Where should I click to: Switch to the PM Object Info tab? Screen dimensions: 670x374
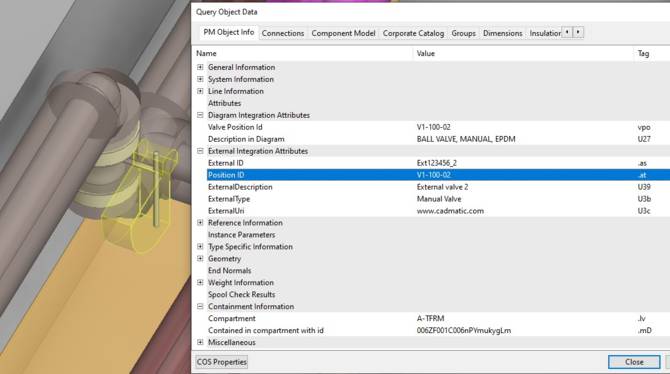pos(229,32)
